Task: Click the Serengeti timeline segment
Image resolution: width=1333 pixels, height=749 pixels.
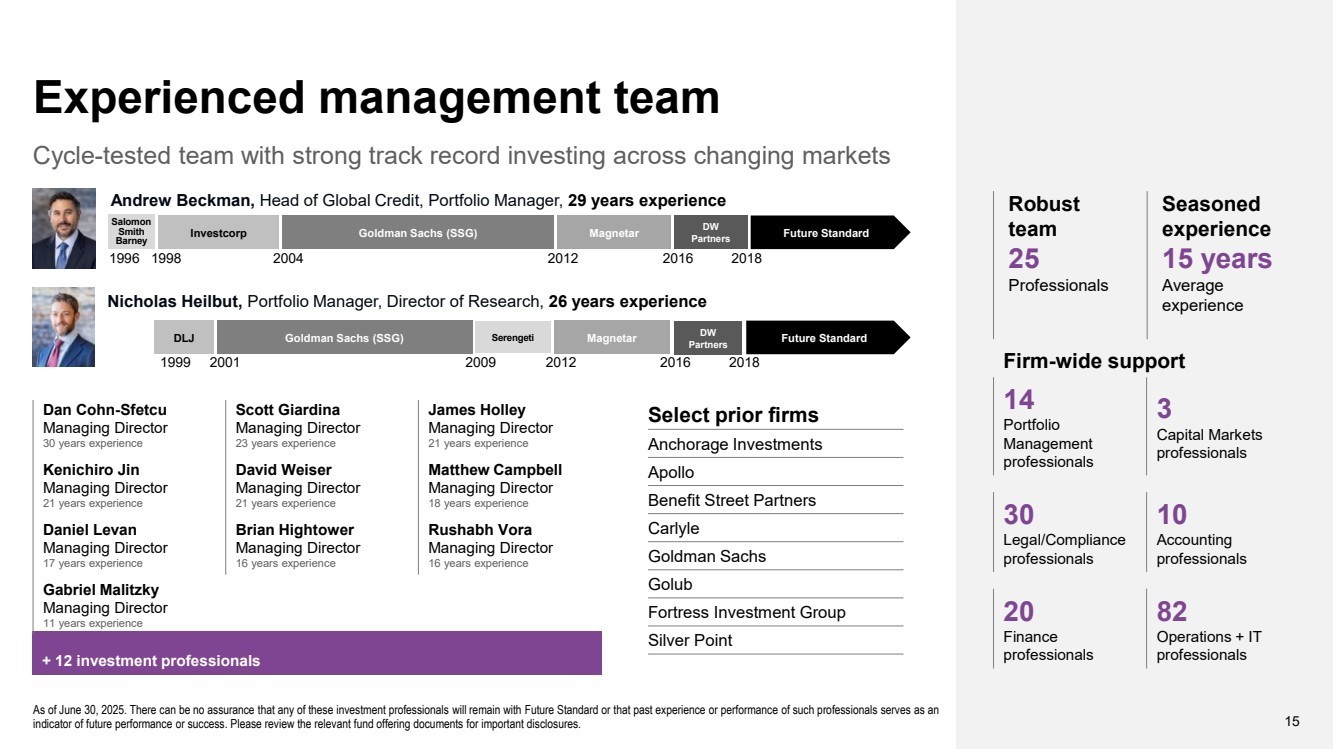Action: click(512, 338)
